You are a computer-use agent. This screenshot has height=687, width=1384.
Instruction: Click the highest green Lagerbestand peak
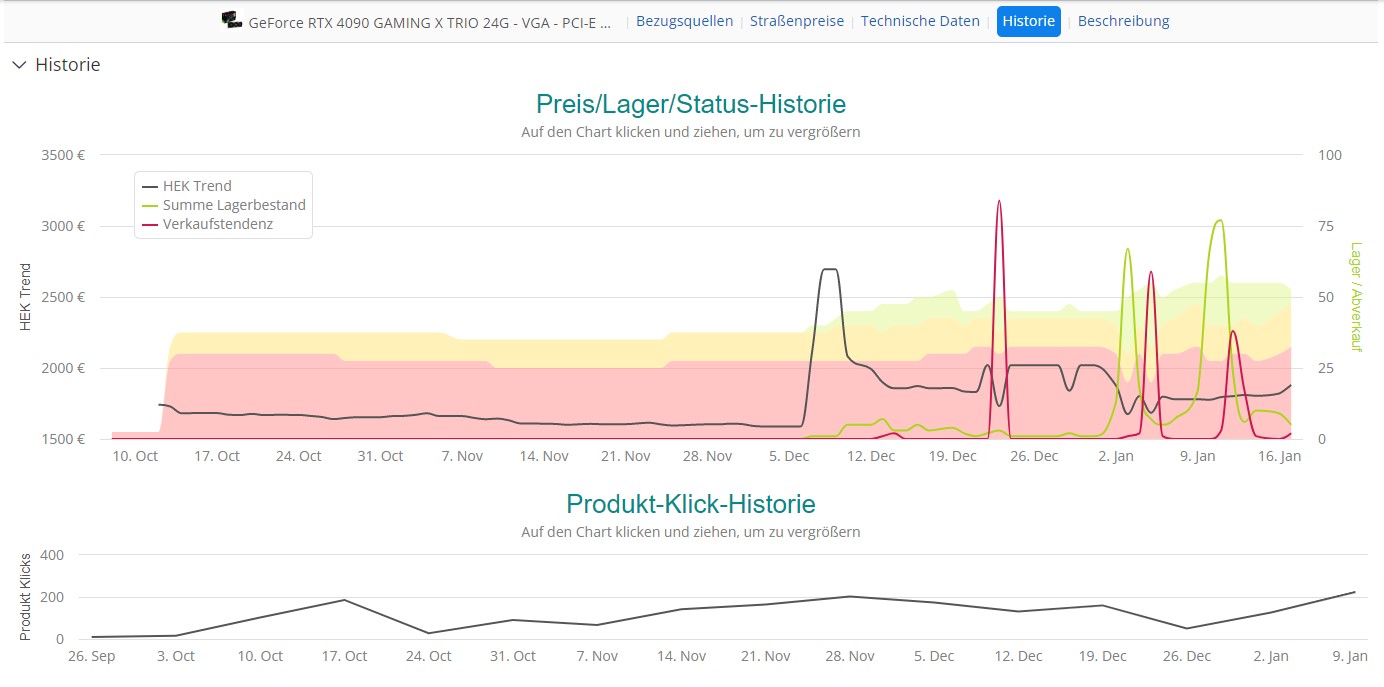tap(1218, 221)
